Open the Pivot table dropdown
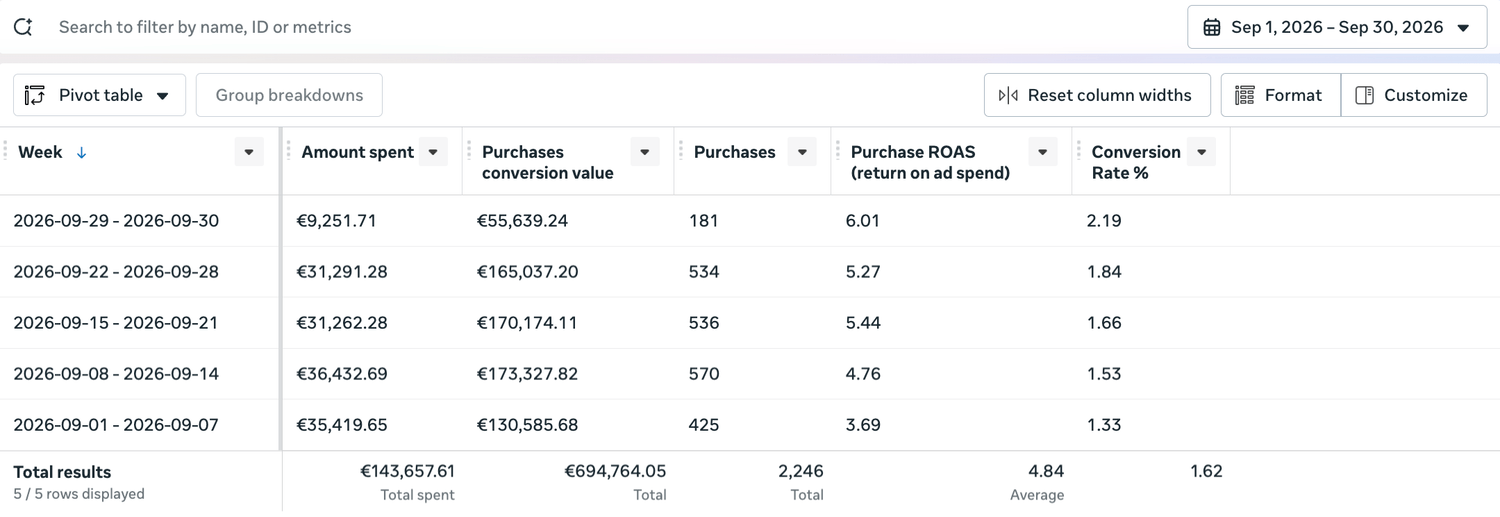Image resolution: width=1500 pixels, height=517 pixels. pyautogui.click(x=99, y=95)
